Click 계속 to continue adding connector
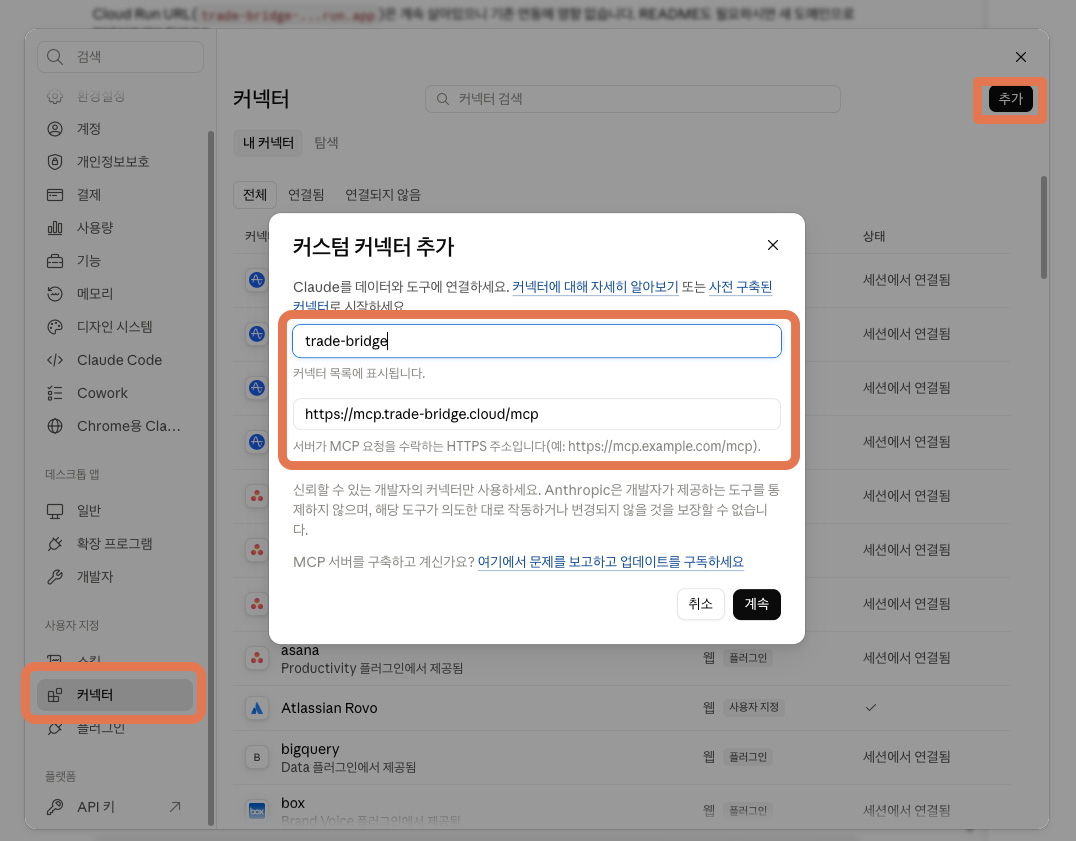The height and width of the screenshot is (841, 1076). pos(756,604)
